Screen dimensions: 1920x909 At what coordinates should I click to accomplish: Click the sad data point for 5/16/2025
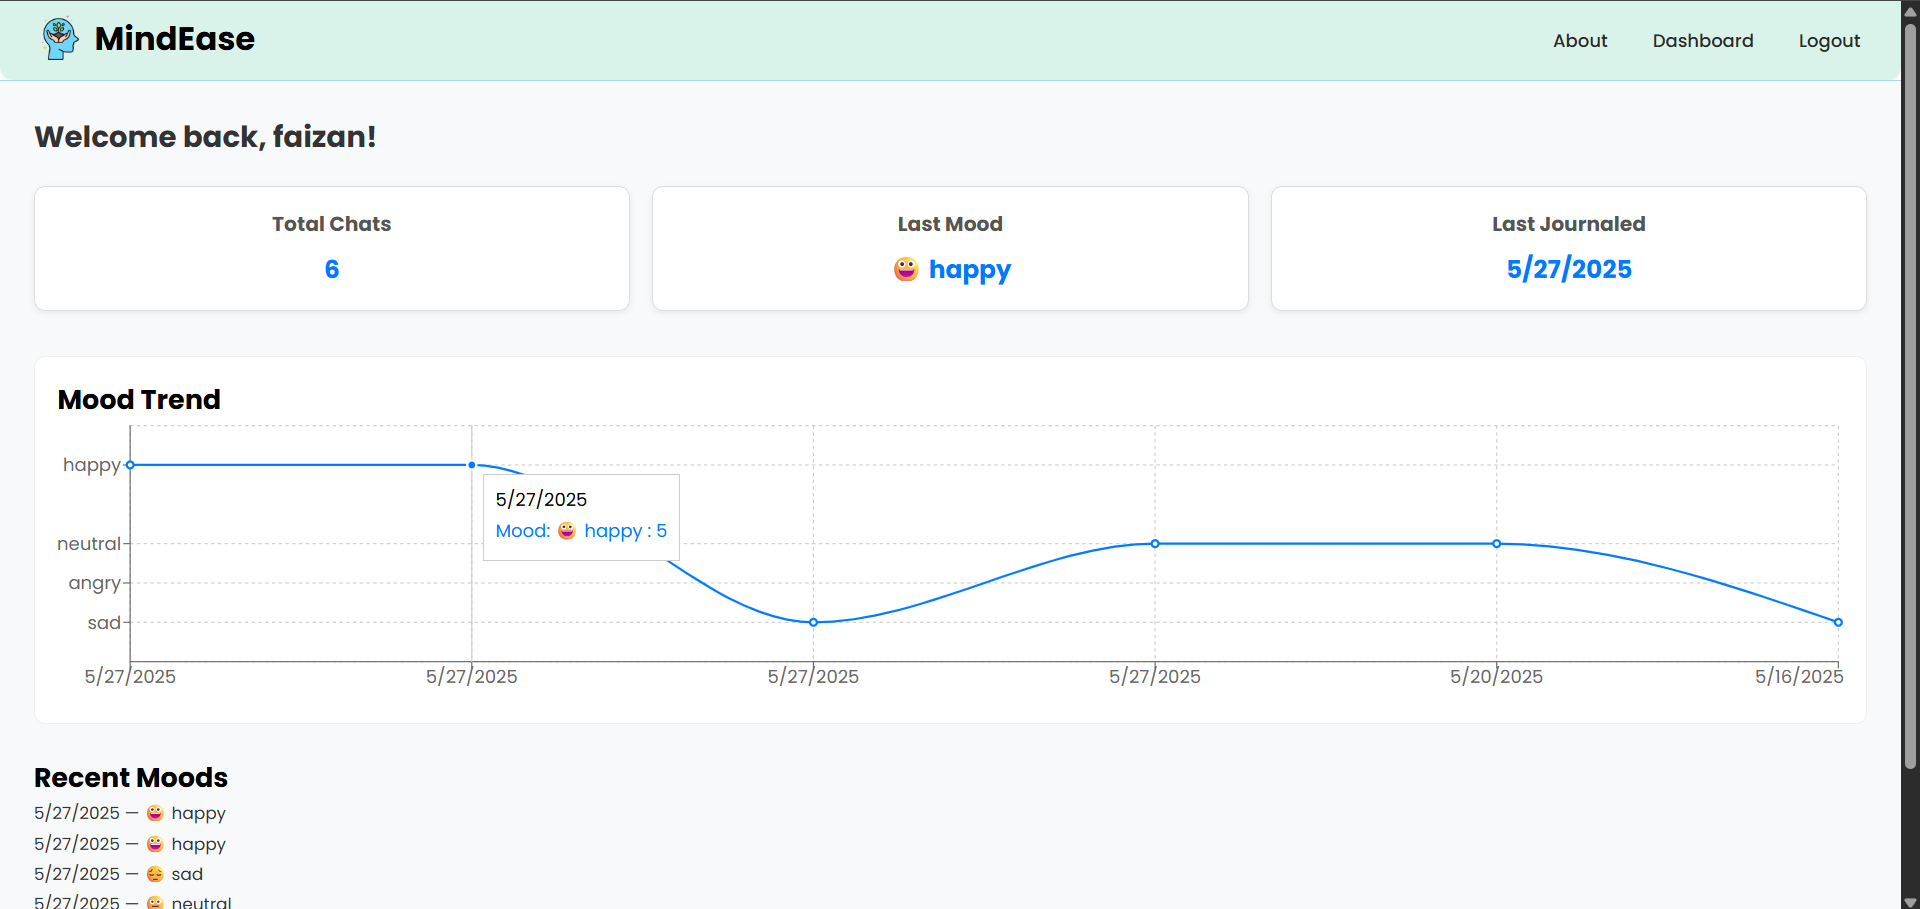[1838, 622]
